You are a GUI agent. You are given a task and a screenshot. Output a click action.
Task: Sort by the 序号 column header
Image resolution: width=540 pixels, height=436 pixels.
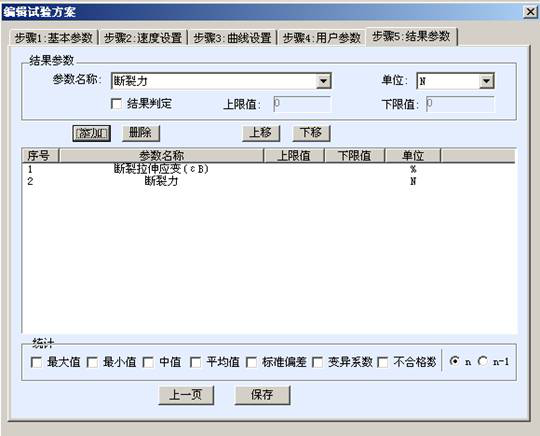(x=40, y=156)
